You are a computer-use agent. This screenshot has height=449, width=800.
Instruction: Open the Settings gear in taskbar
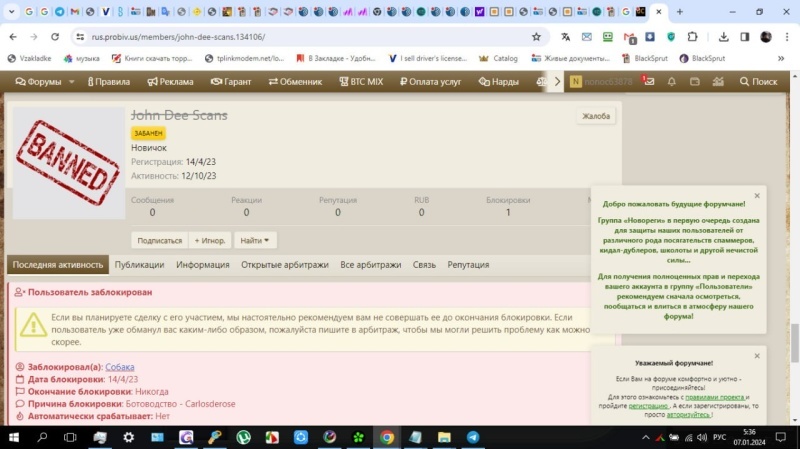coord(129,437)
